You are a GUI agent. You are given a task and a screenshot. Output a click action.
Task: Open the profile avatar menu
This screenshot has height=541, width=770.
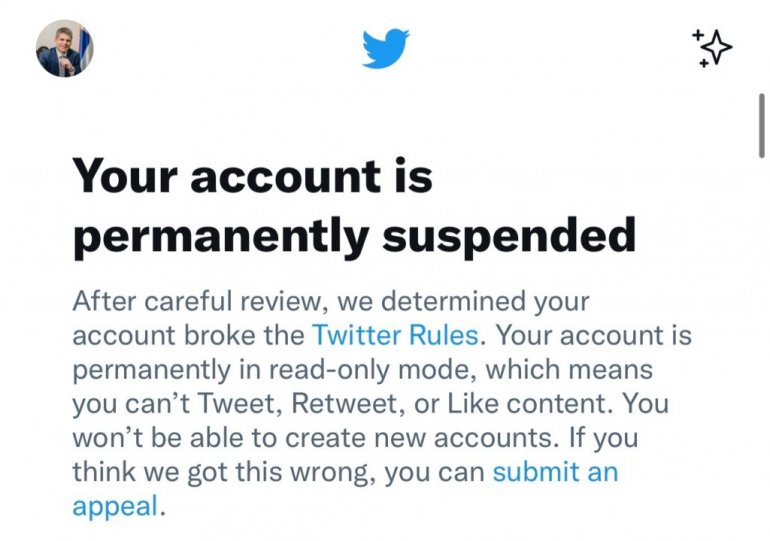click(64, 48)
